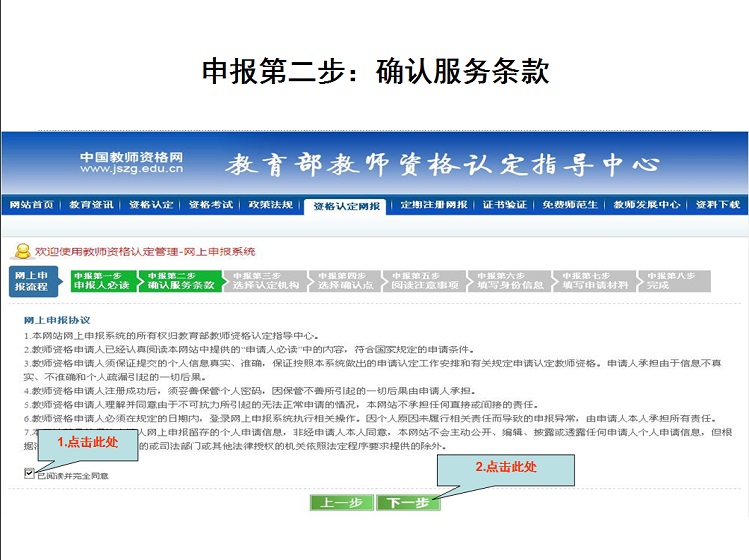Viewport: 749px width, 560px height.
Task: Open the 资料下载 navigation item
Action: coord(717,205)
